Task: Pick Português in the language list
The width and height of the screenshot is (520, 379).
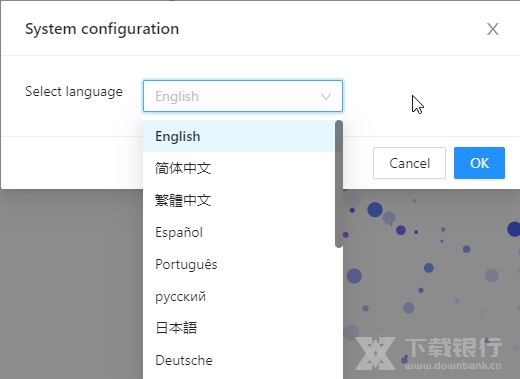Action: click(x=239, y=264)
